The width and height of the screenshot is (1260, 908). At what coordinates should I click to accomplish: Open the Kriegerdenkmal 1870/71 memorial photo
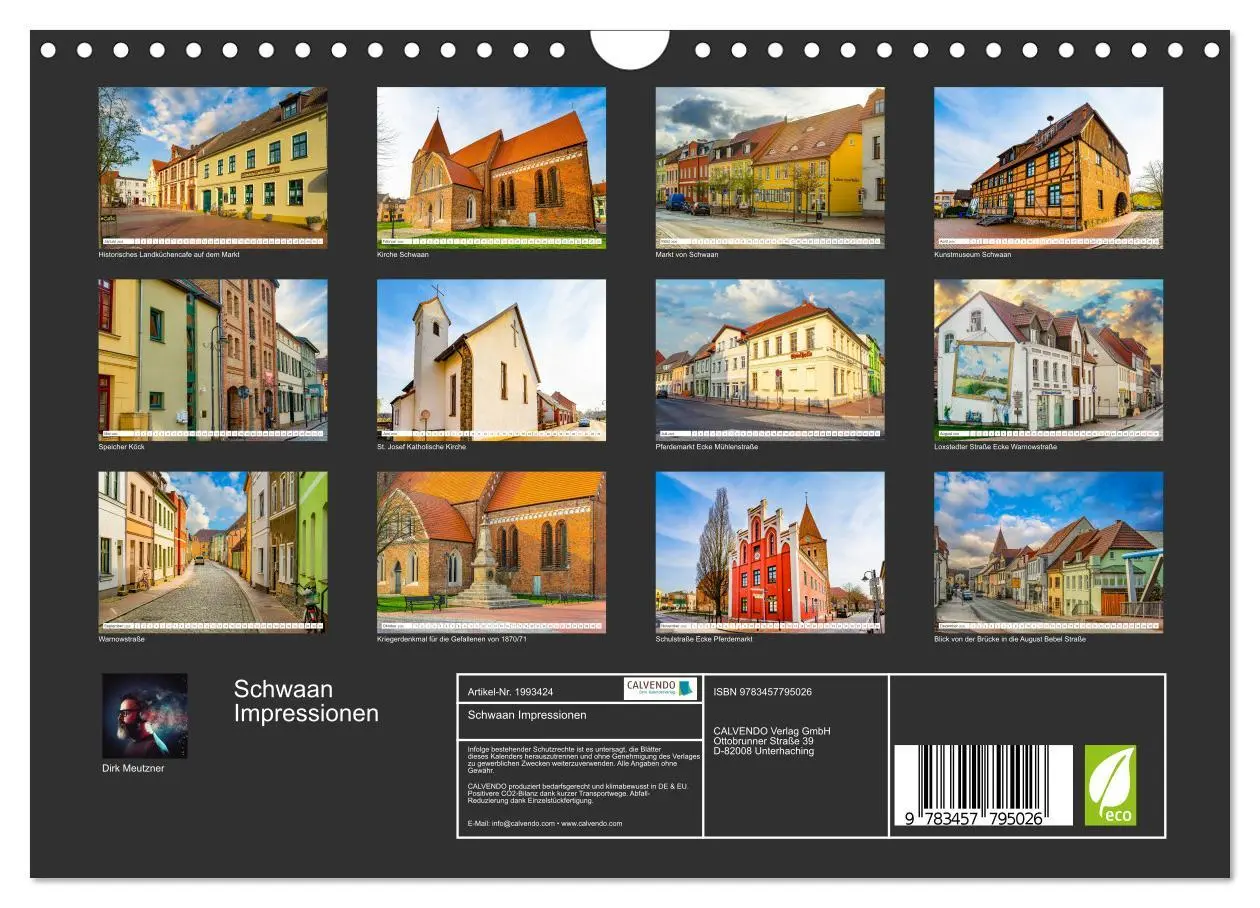pyautogui.click(x=491, y=552)
